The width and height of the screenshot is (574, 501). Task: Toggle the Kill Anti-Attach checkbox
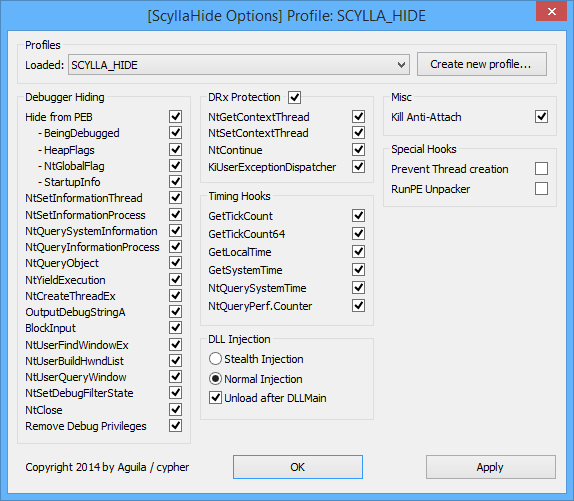point(541,117)
